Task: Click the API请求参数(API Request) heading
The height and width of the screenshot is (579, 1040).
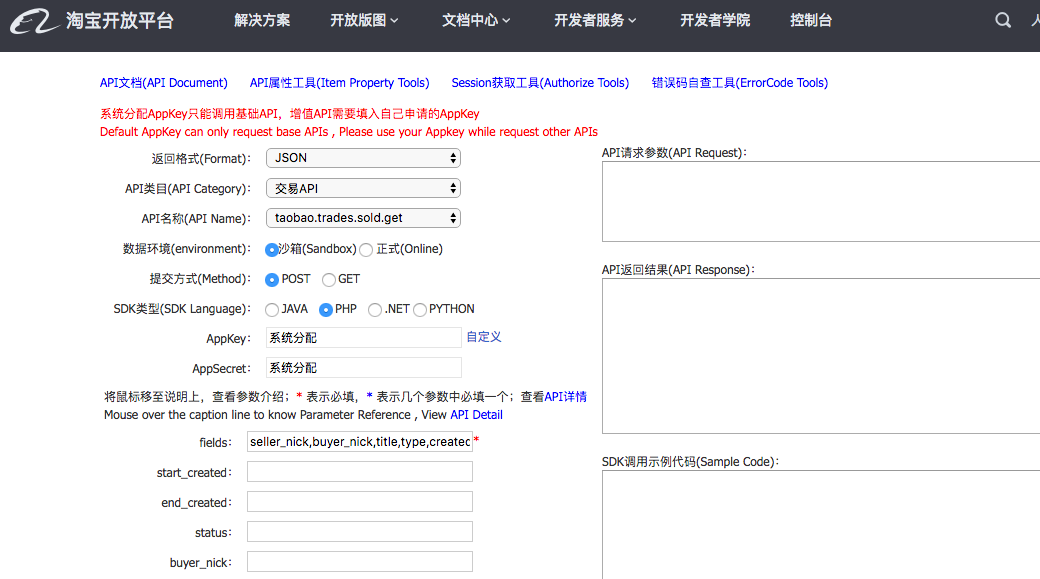Action: (x=674, y=153)
